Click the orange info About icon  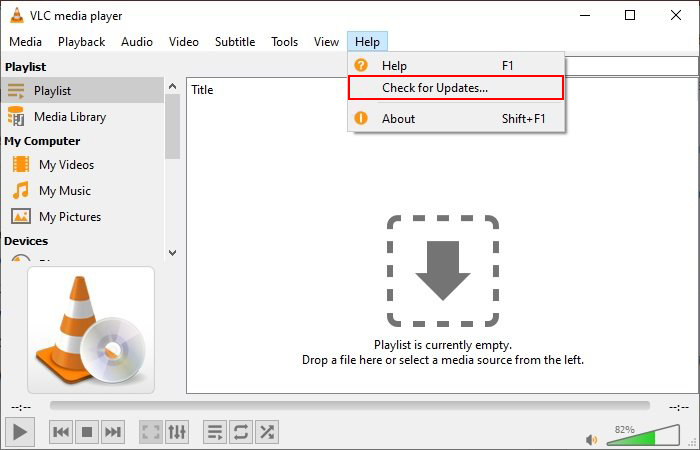[x=361, y=118]
